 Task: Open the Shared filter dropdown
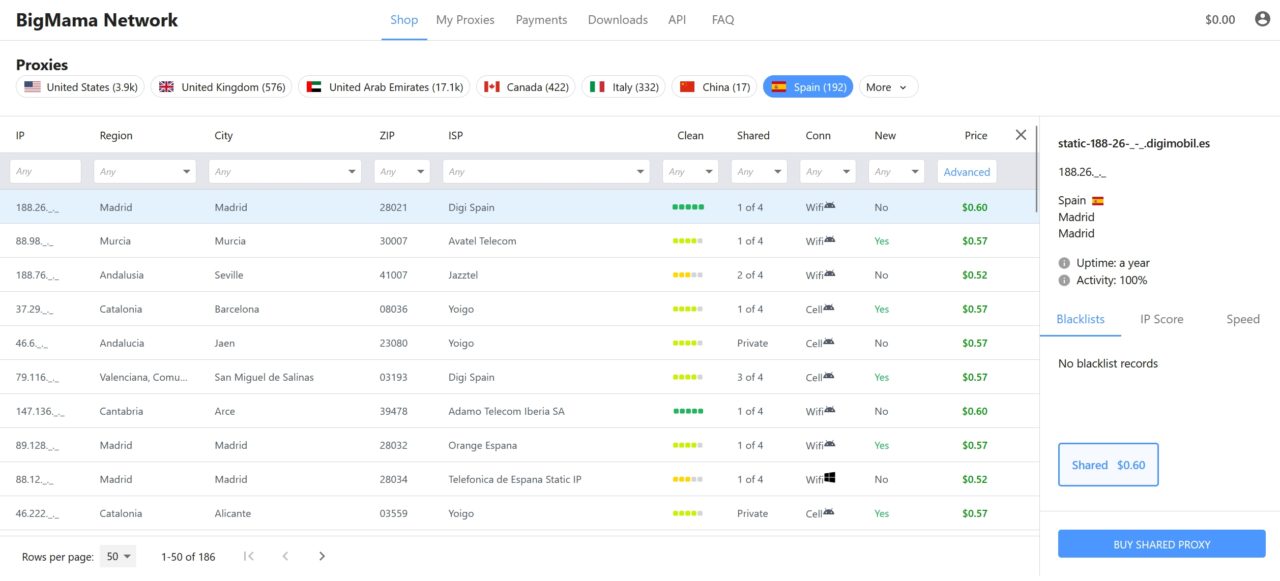click(759, 171)
